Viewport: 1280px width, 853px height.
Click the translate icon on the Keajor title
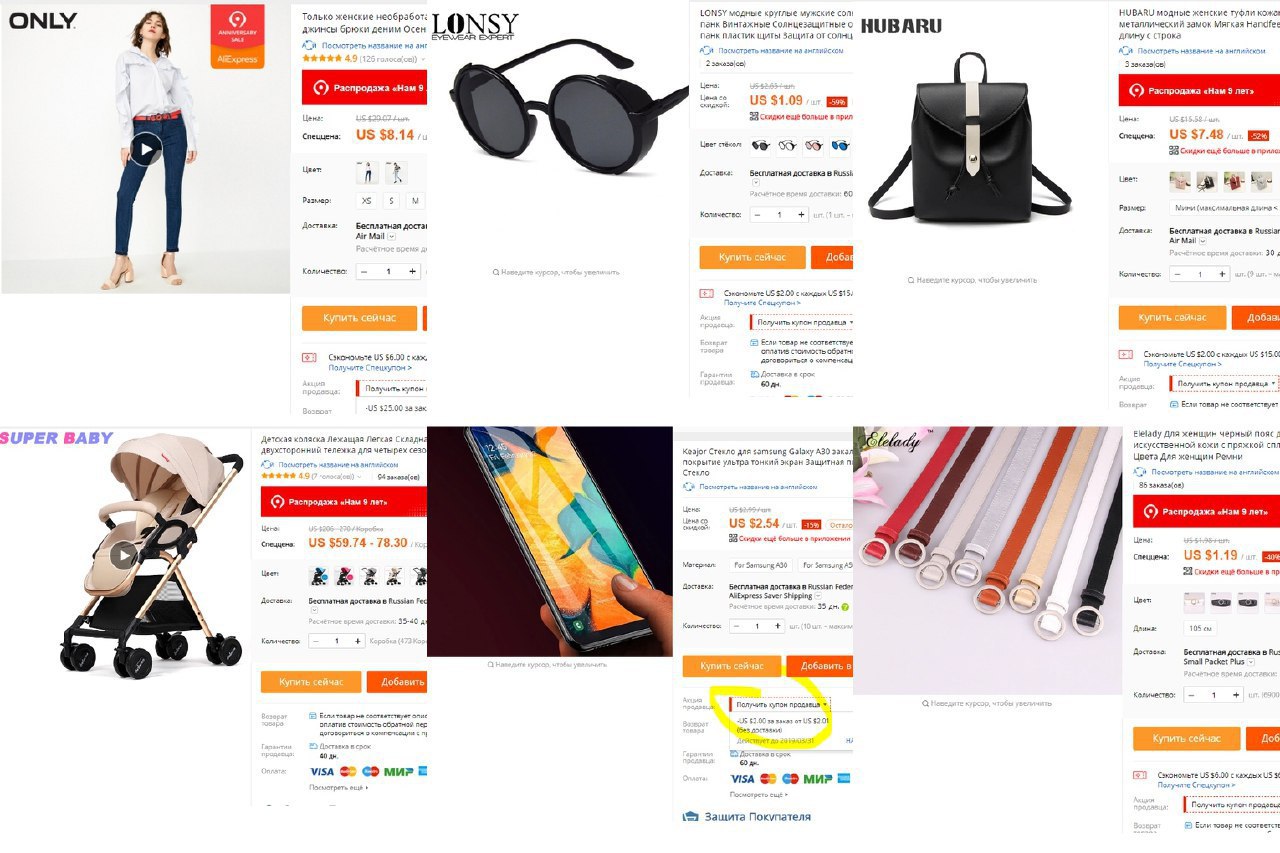click(x=691, y=487)
